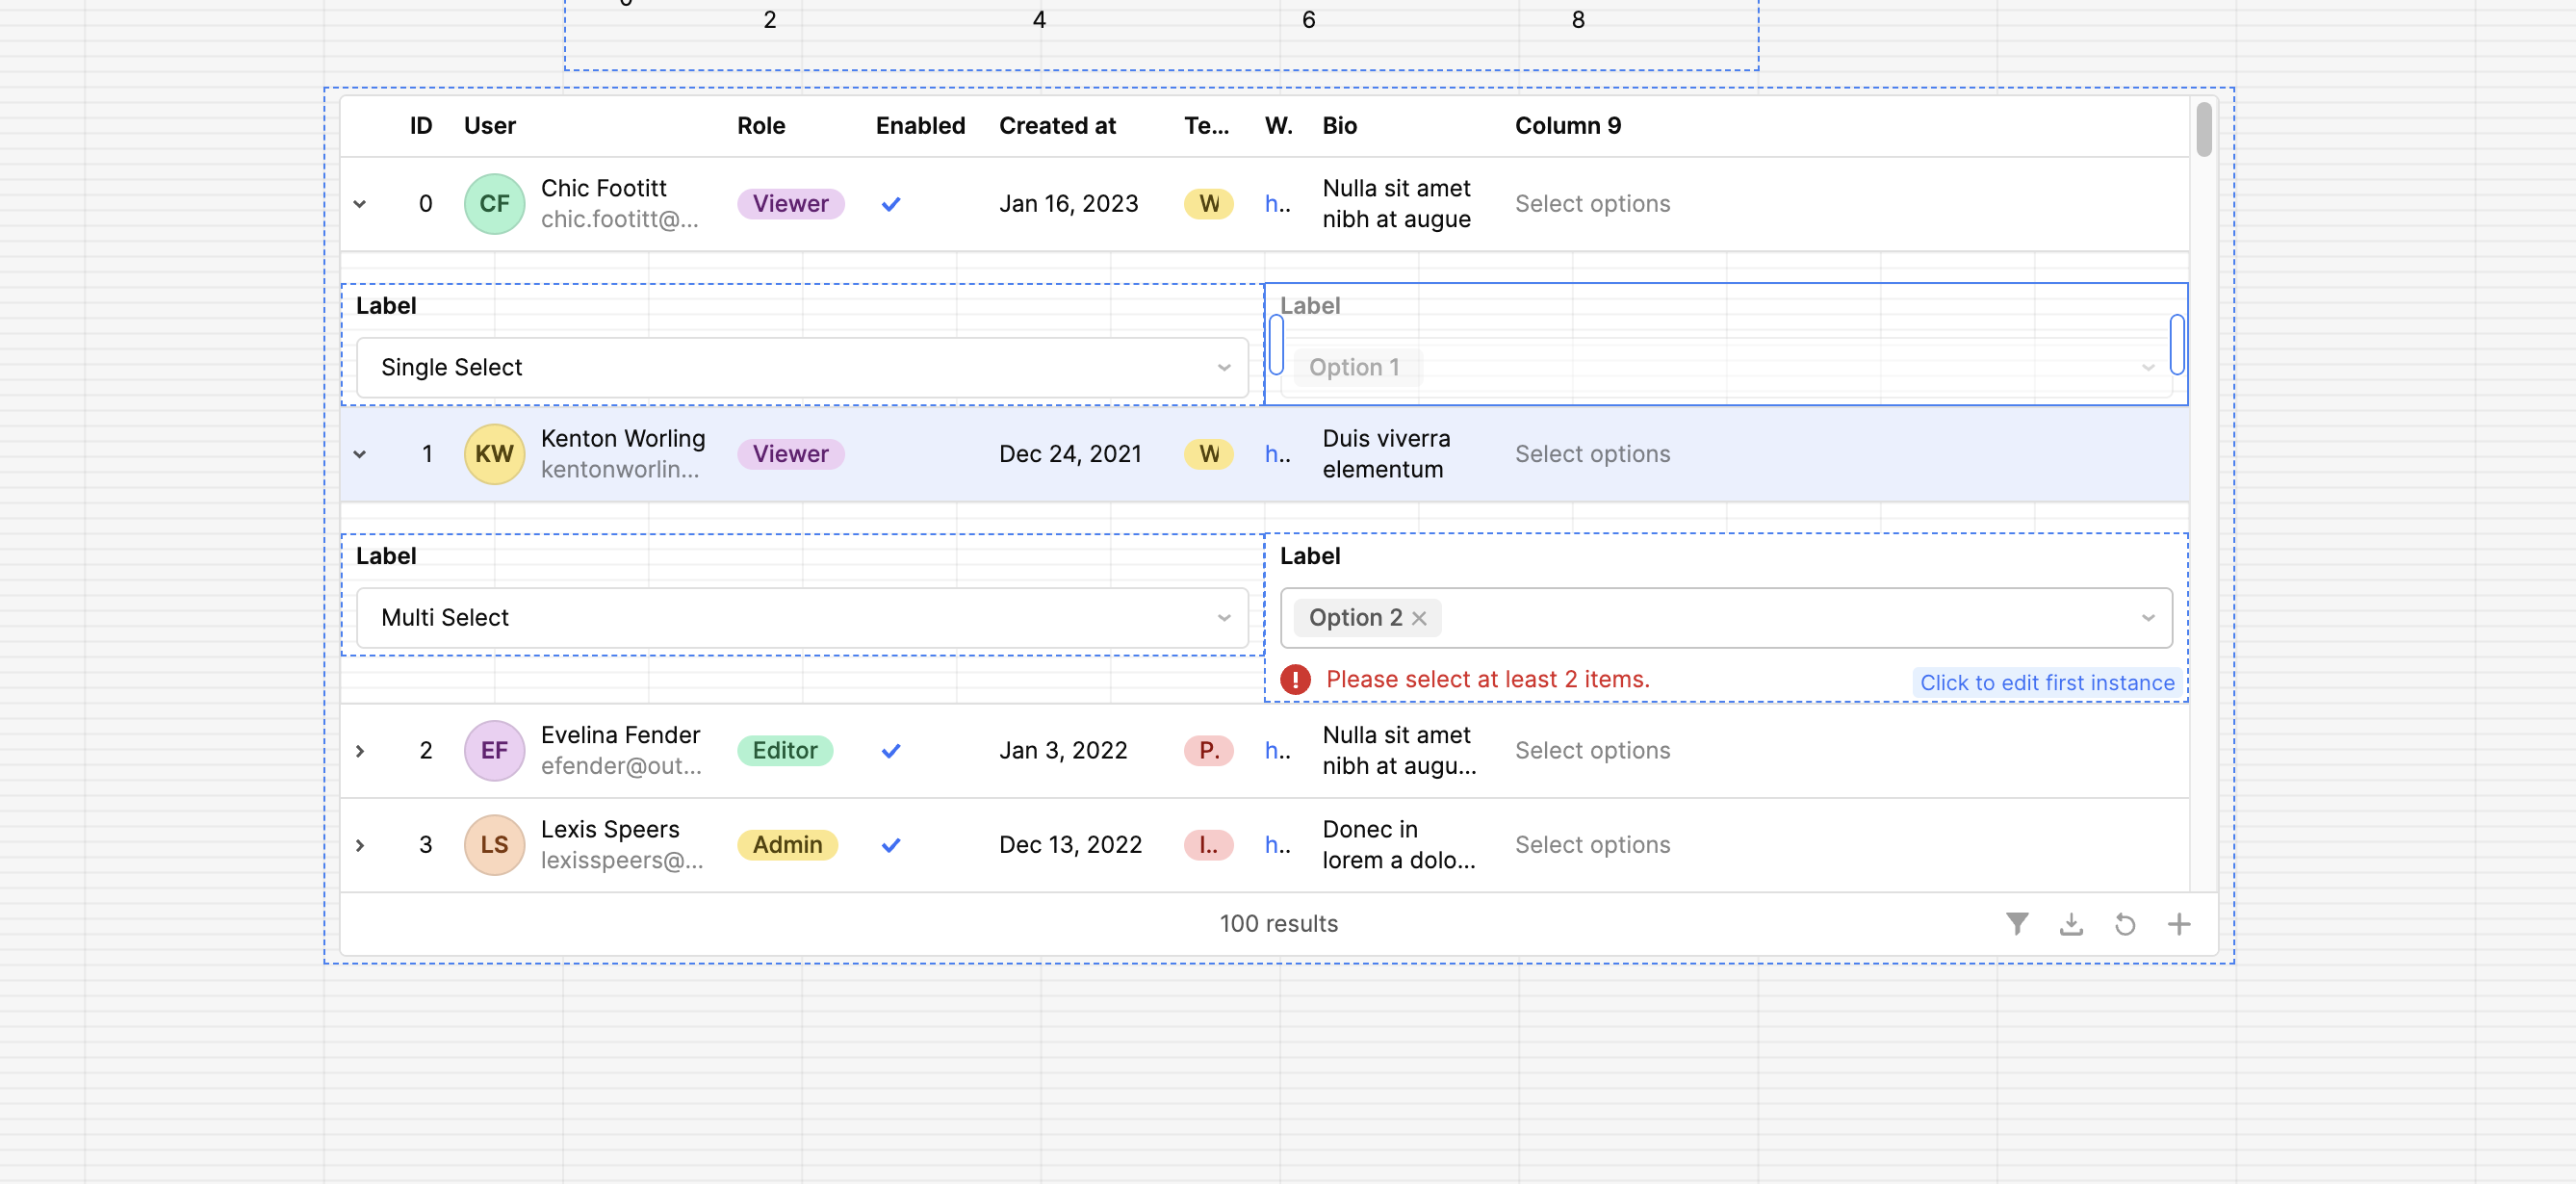The image size is (2576, 1184).
Task: Click the filter icon in table footer
Action: pyautogui.click(x=2017, y=923)
